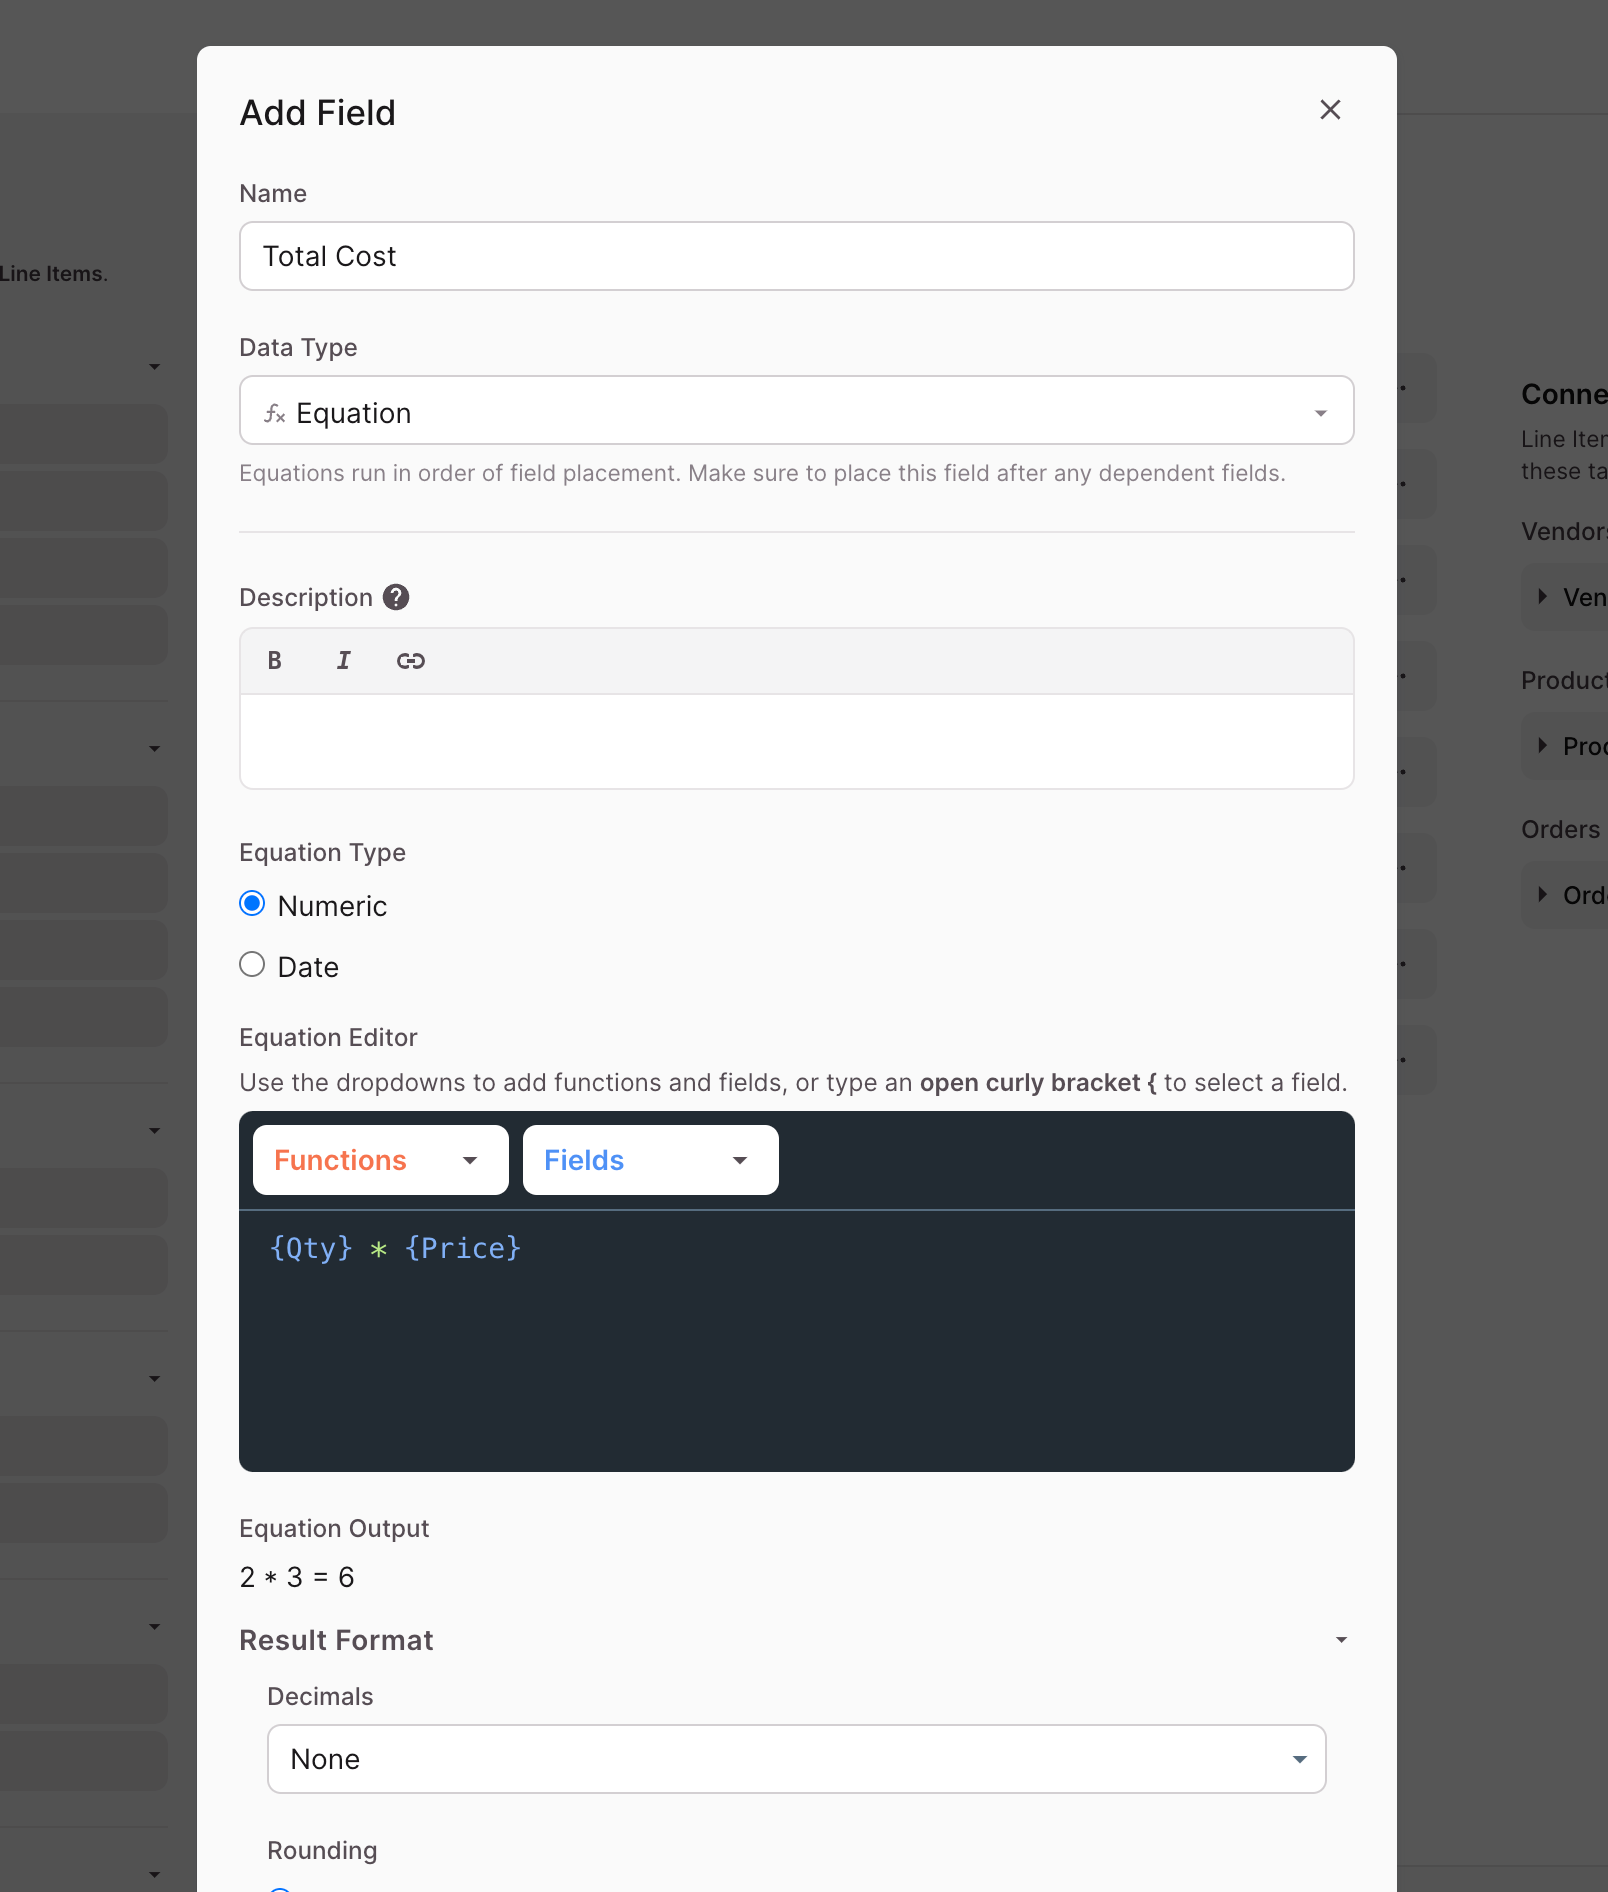Insert a link in Description toolbar
This screenshot has width=1608, height=1892.
[x=411, y=661]
